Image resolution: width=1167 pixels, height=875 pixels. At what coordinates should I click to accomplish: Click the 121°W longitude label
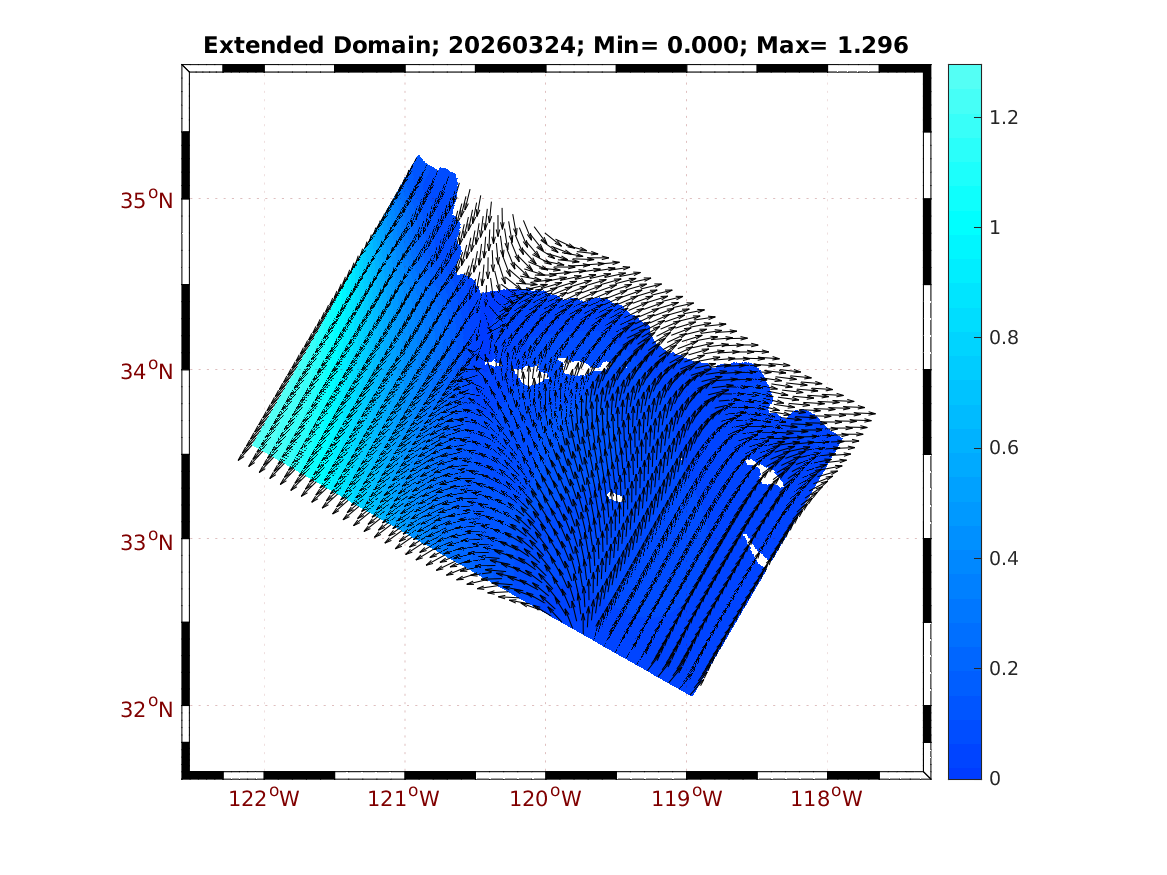point(405,798)
